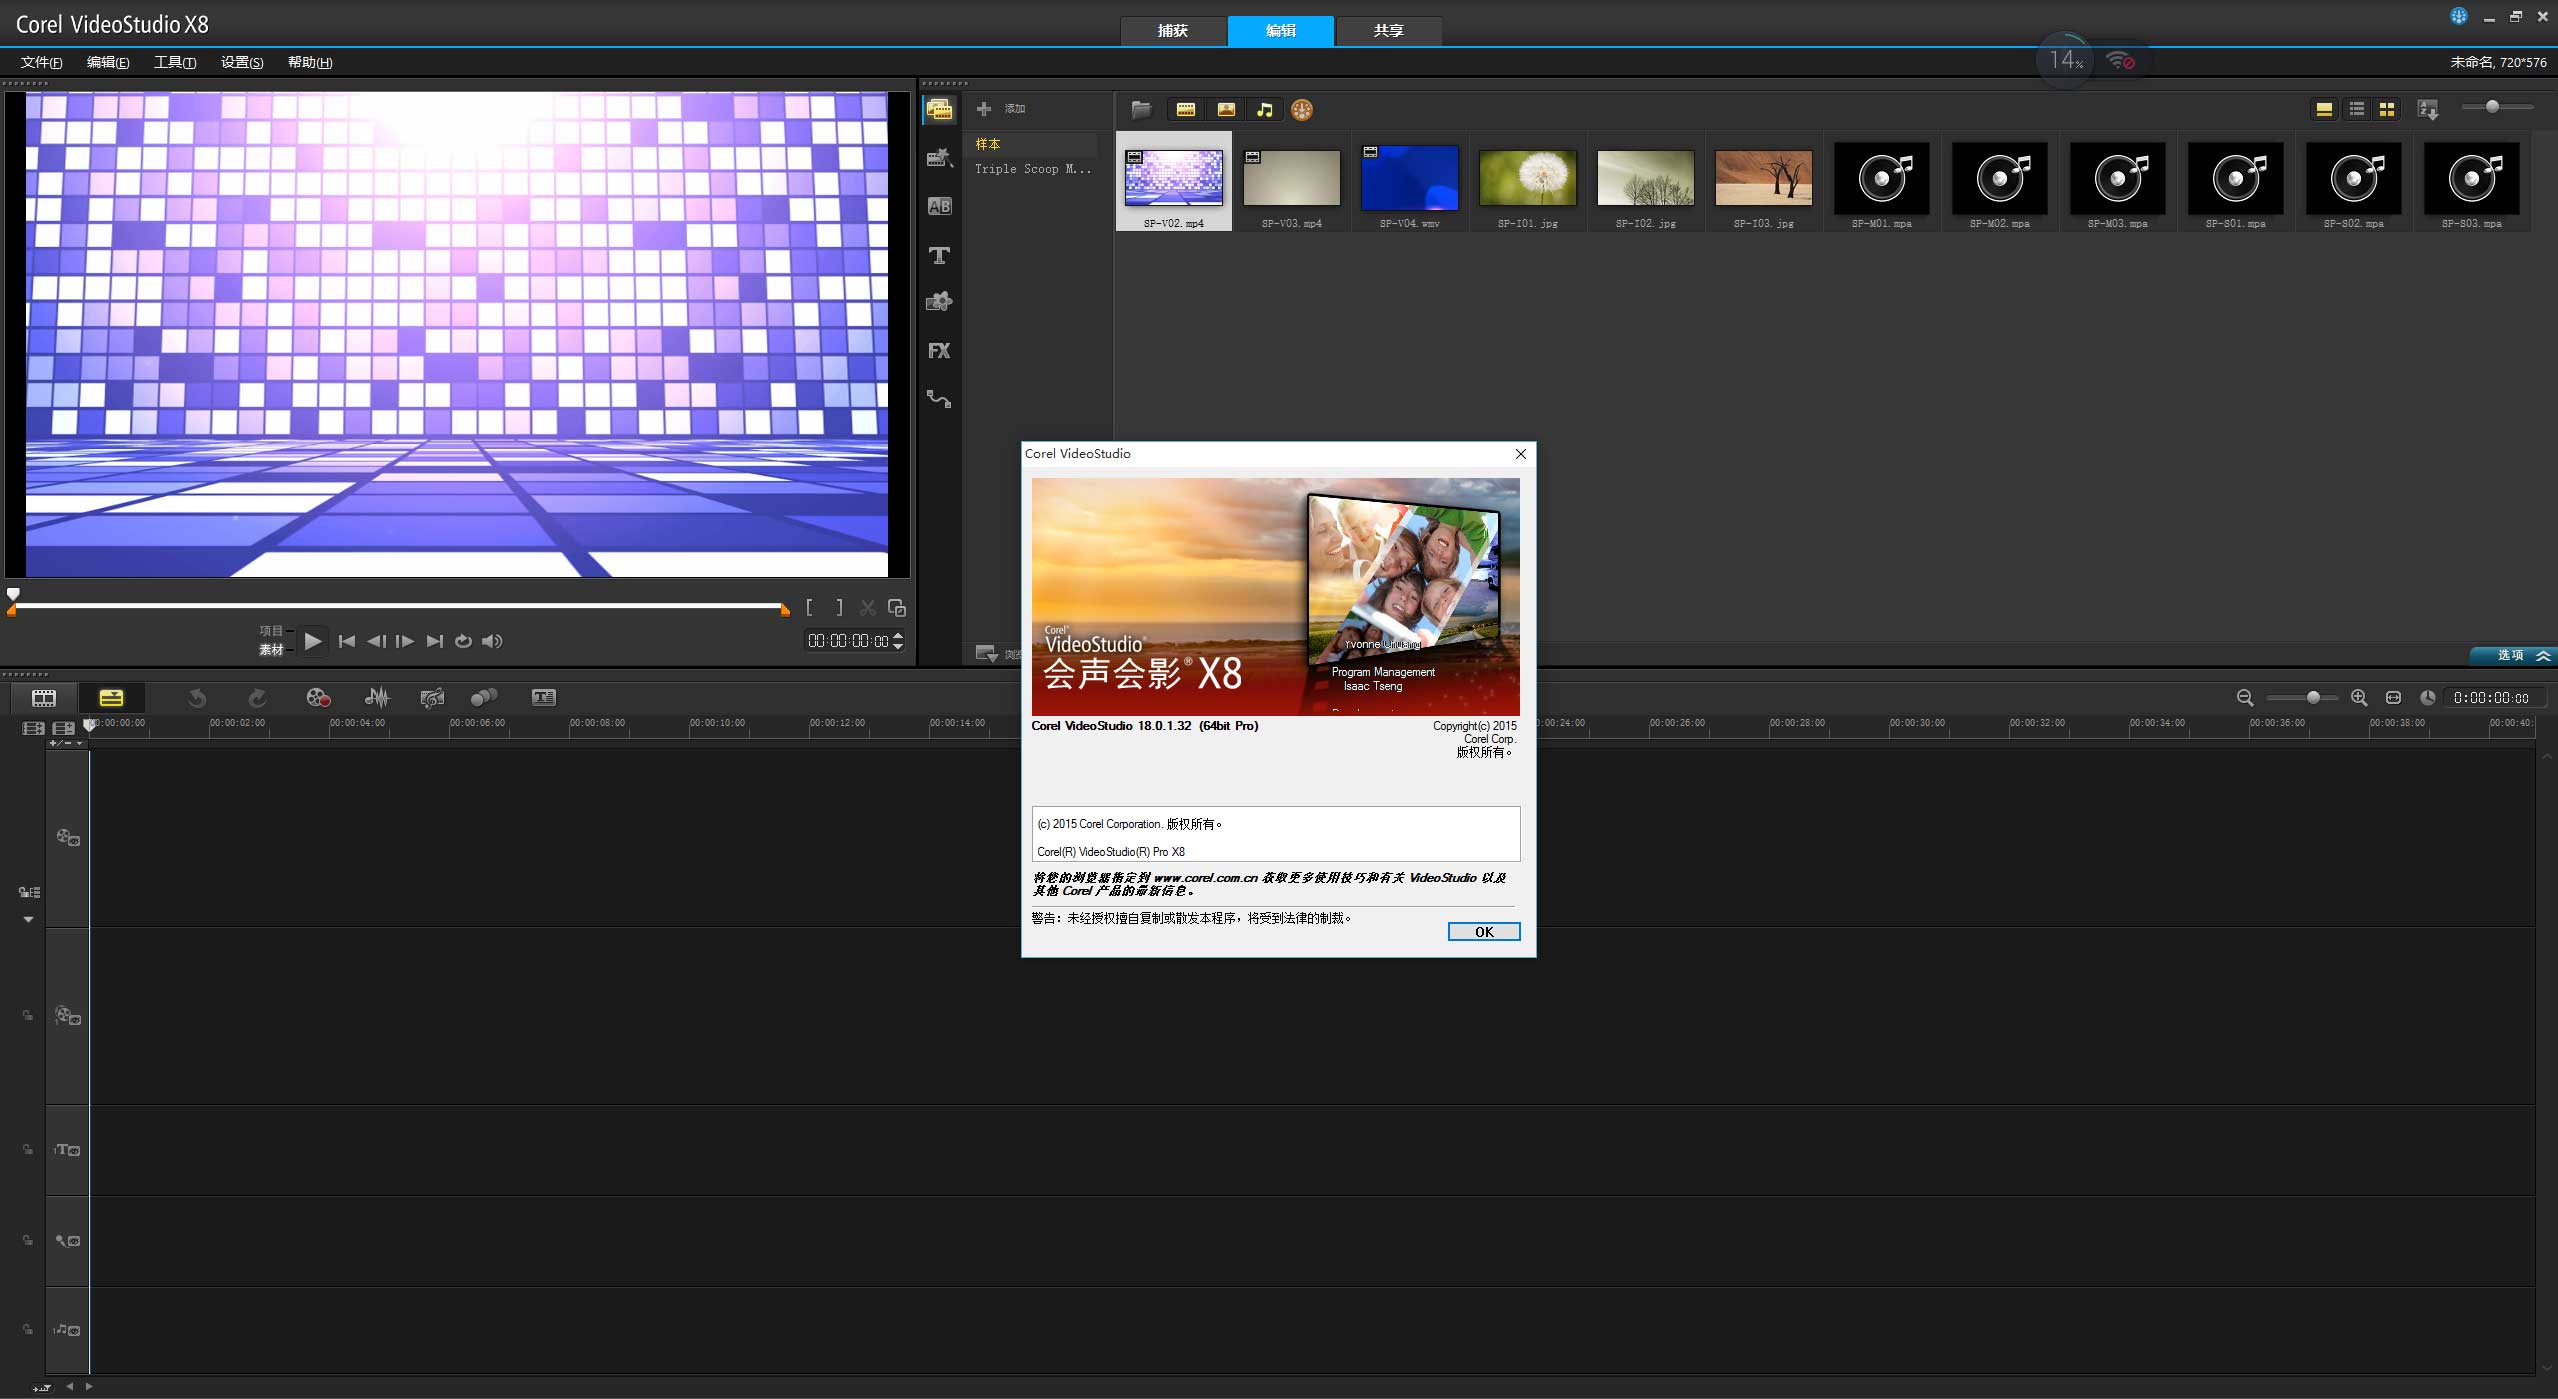This screenshot has width=2558, height=1399.
Task: Open the FX filter library
Action: pyautogui.click(x=939, y=351)
